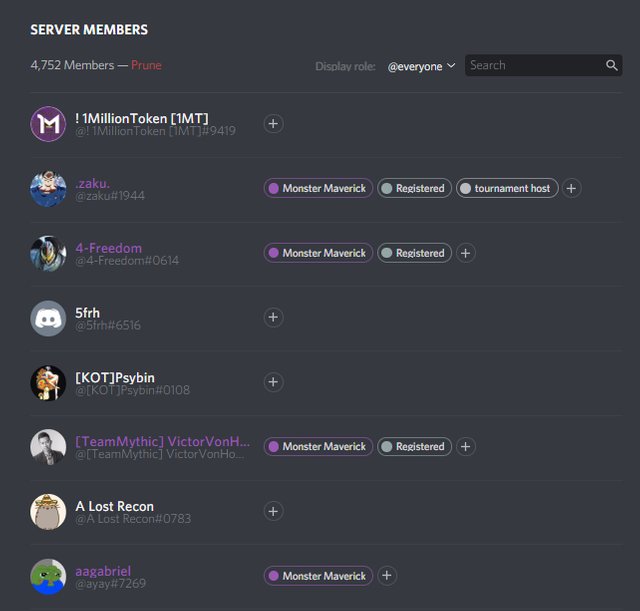Remove Monster Maverick role from 4-Freedom
The width and height of the screenshot is (640, 611).
coord(273,253)
